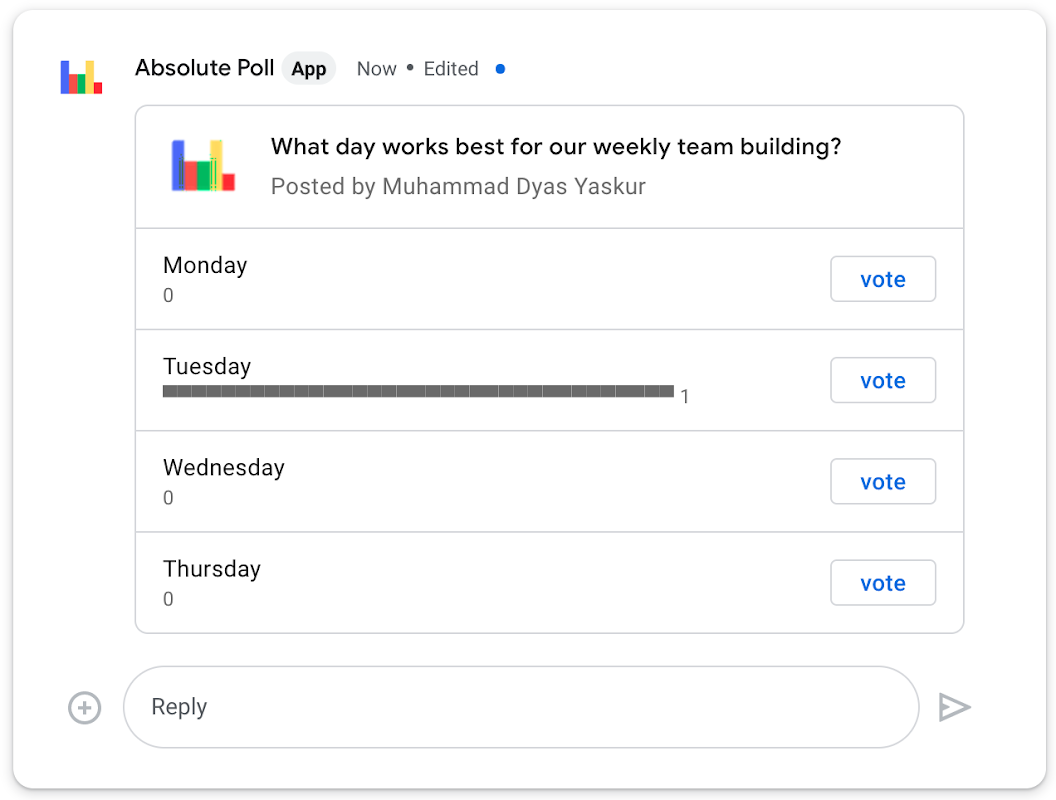Click Tuesday's vote progress bar
The width and height of the screenshot is (1056, 800).
[x=418, y=391]
